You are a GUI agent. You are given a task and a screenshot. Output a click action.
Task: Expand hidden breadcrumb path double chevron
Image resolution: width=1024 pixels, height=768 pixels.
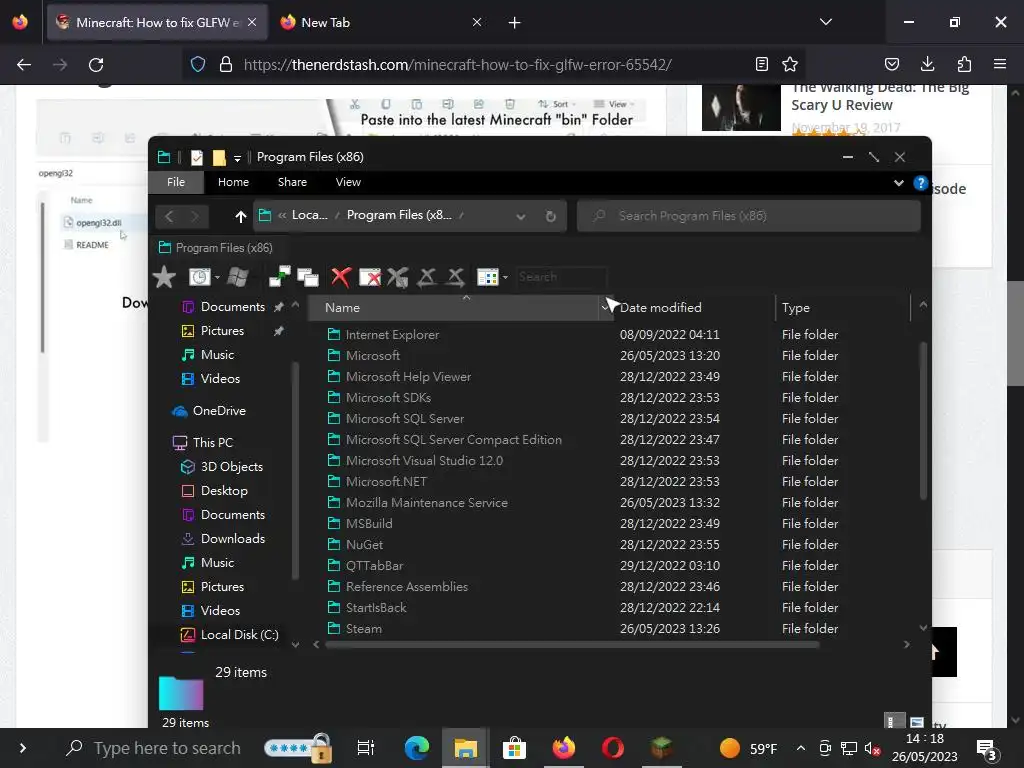282,216
